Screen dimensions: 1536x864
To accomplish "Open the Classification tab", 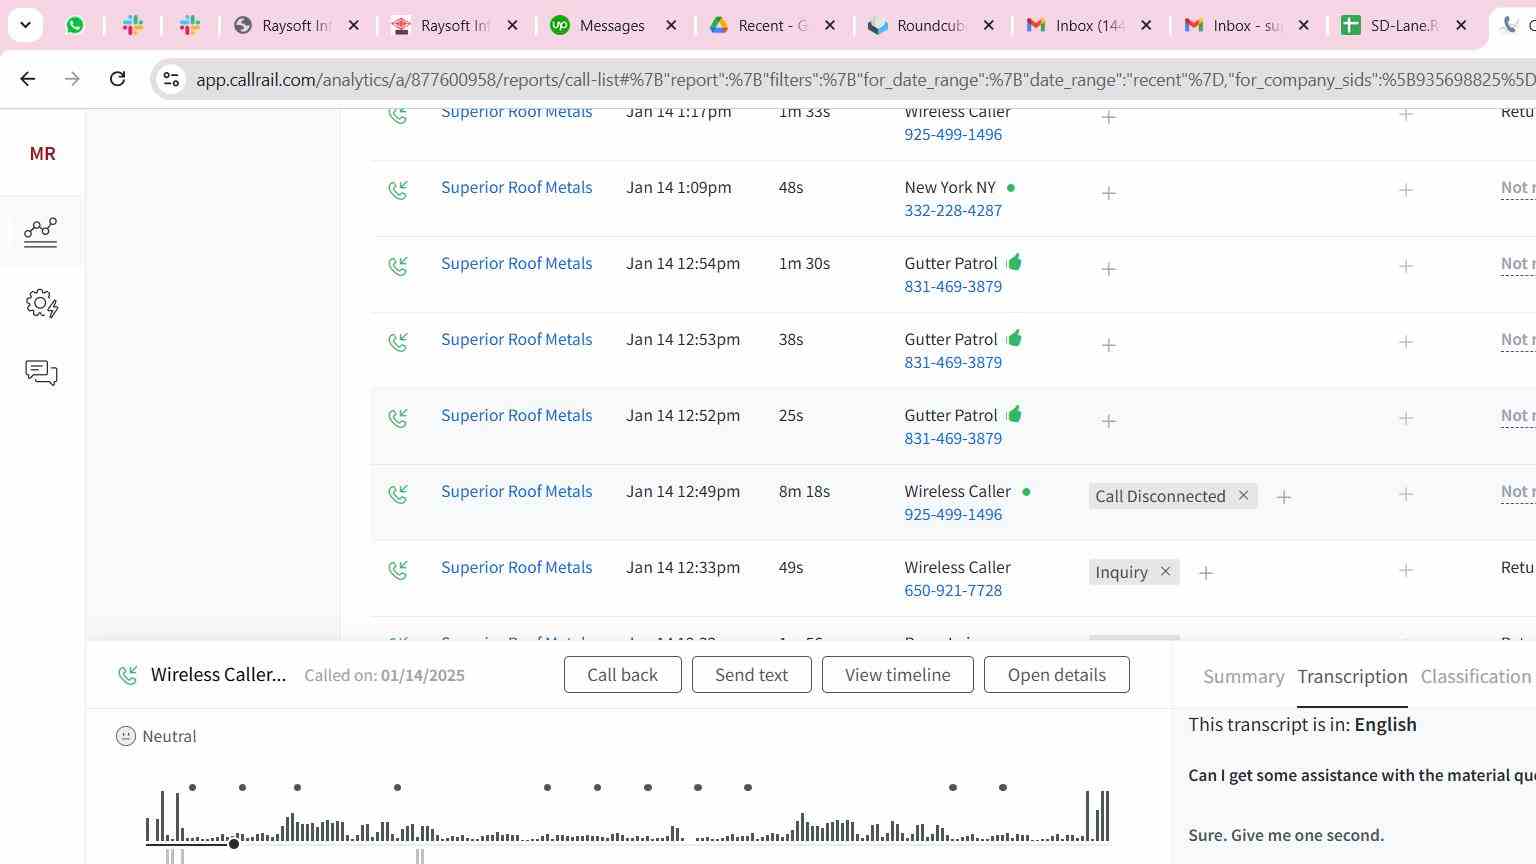I will tap(1476, 677).
